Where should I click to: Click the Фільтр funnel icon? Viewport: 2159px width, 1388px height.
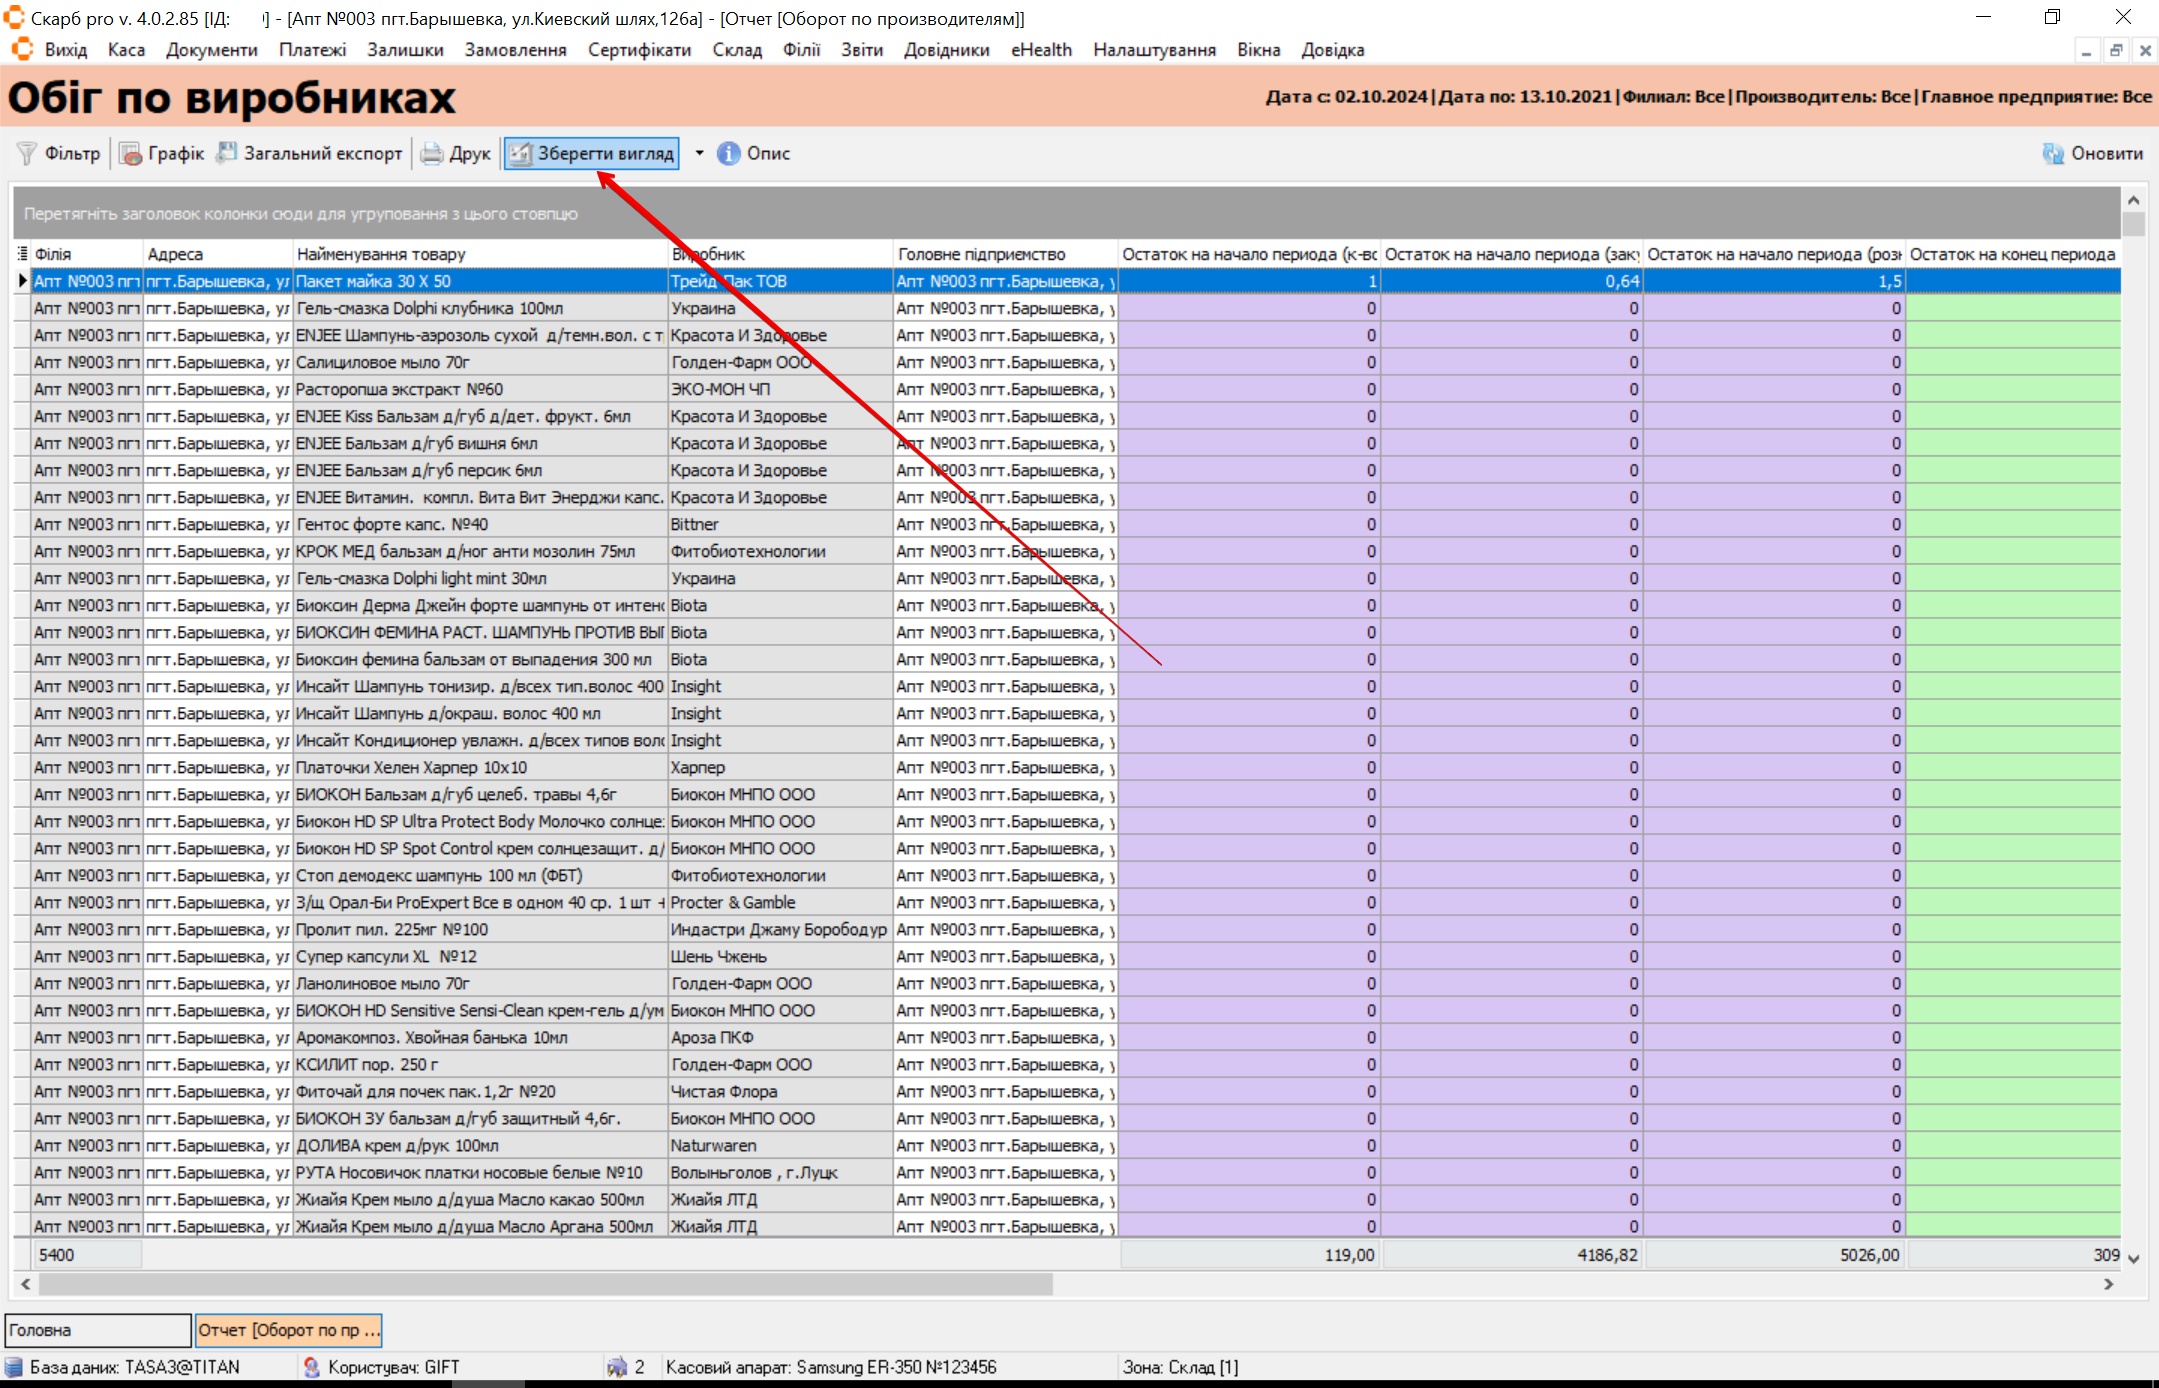pos(27,153)
